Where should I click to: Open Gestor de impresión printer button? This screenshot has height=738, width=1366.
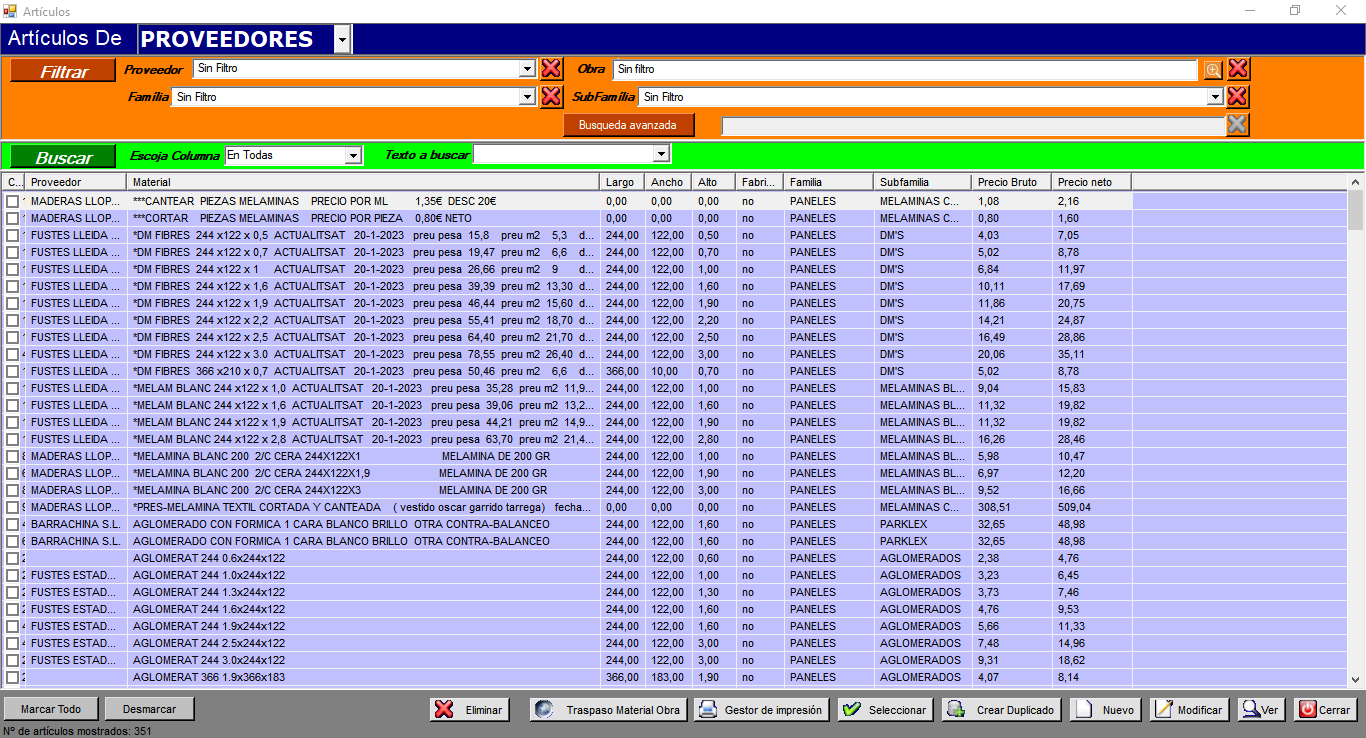(x=763, y=710)
